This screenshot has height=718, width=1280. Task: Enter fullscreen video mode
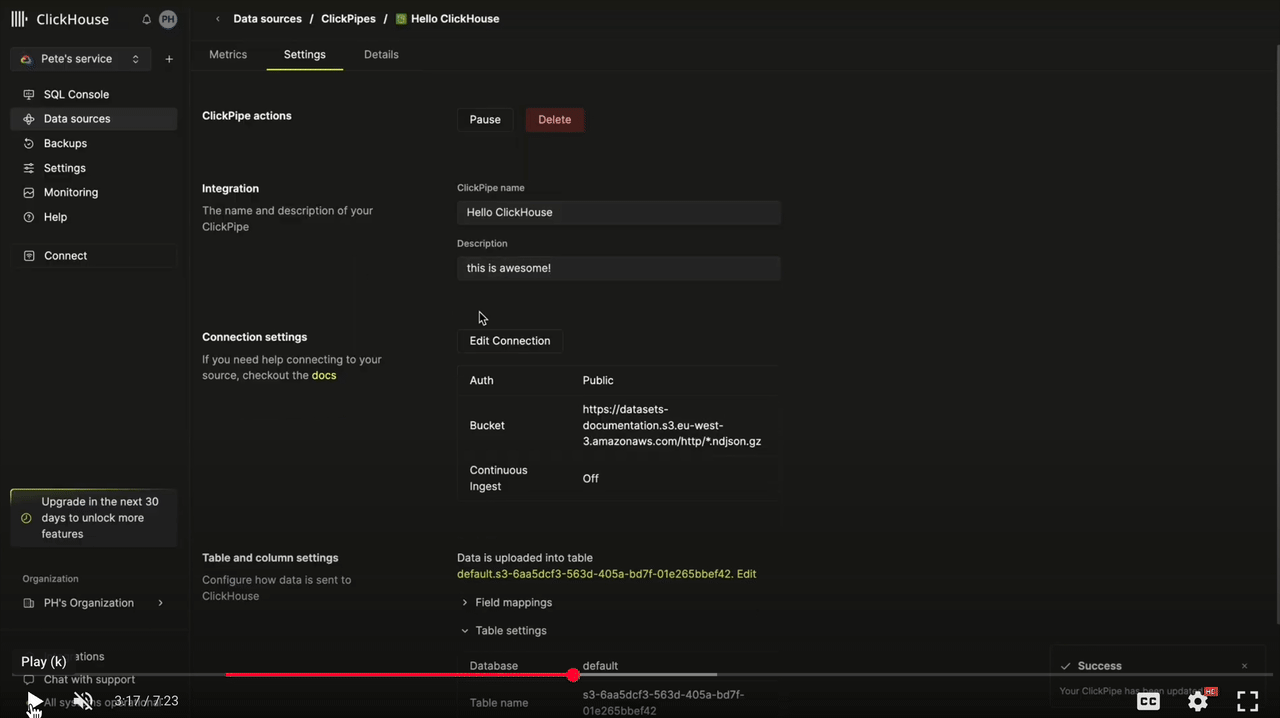click(1247, 701)
